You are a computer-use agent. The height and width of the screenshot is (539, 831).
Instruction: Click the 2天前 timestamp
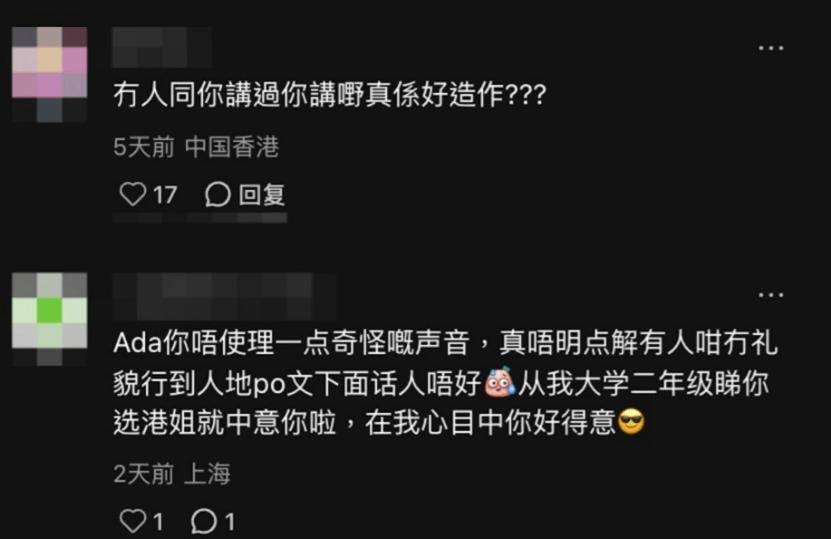pyautogui.click(x=144, y=473)
